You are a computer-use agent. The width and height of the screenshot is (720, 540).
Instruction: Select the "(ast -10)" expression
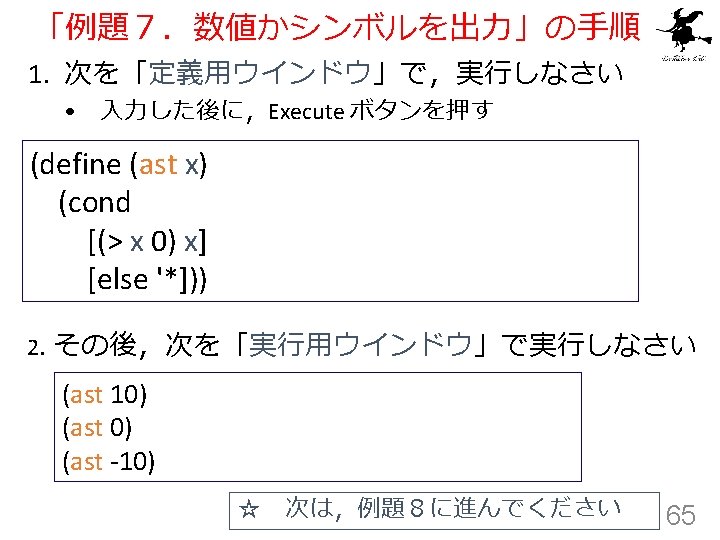click(x=109, y=461)
